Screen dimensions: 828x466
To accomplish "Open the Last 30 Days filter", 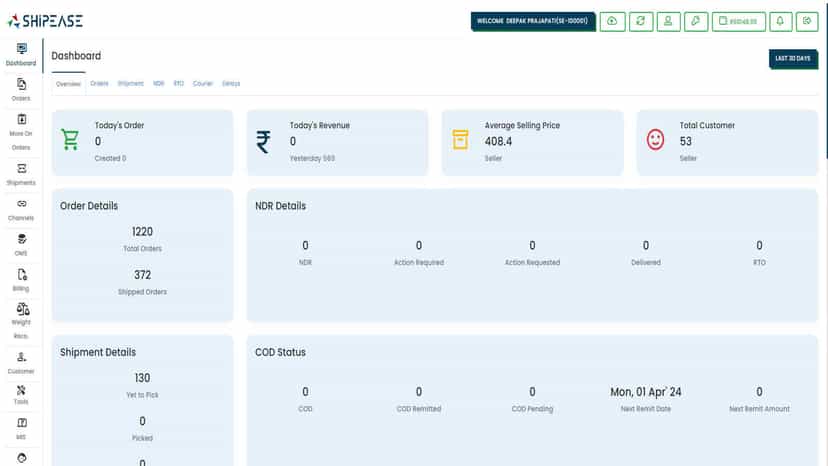I will 793,59.
